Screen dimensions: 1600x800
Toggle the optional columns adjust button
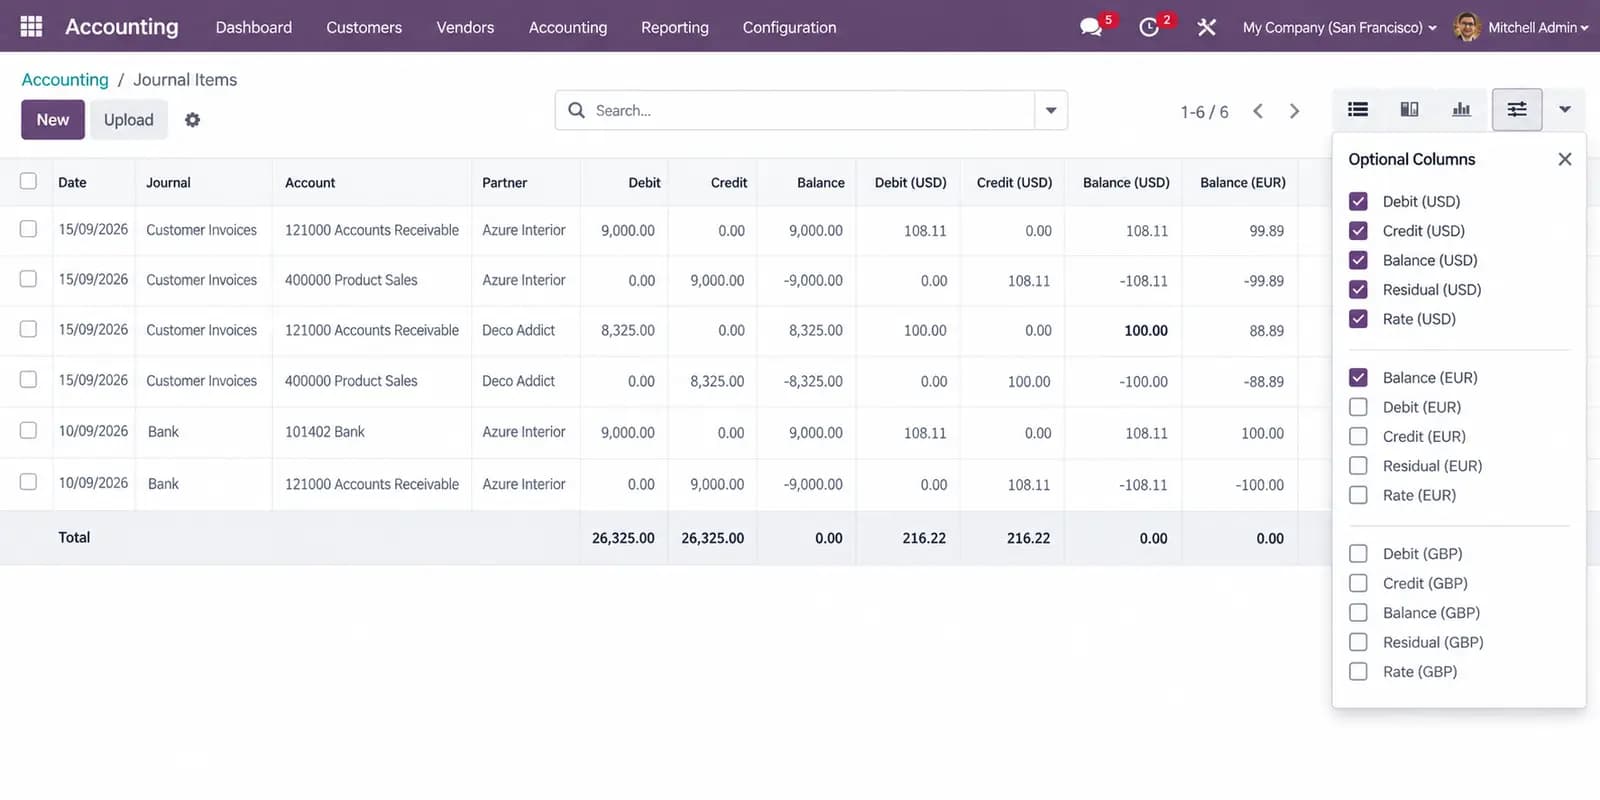pyautogui.click(x=1517, y=110)
